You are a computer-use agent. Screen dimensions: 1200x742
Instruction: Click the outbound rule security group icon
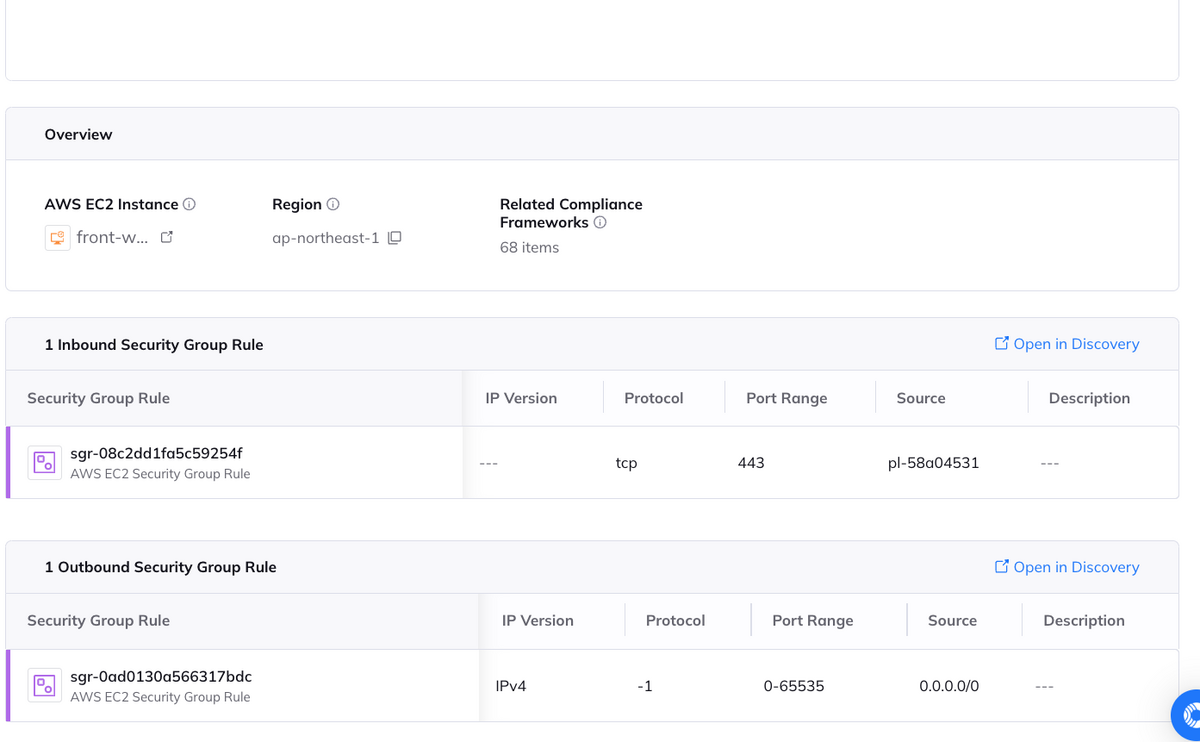click(44, 685)
